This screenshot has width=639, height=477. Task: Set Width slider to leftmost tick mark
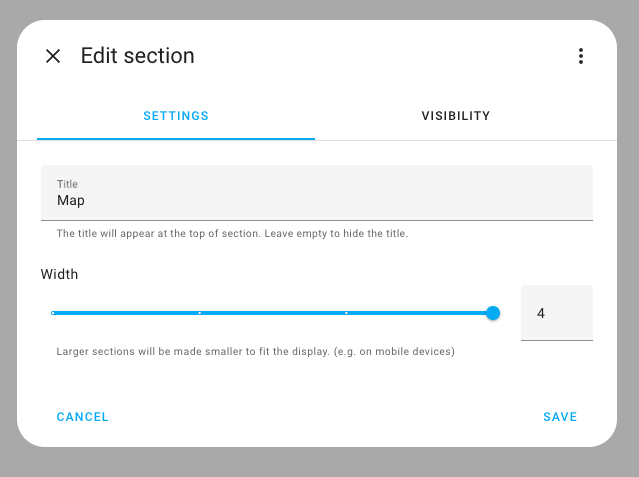[53, 313]
